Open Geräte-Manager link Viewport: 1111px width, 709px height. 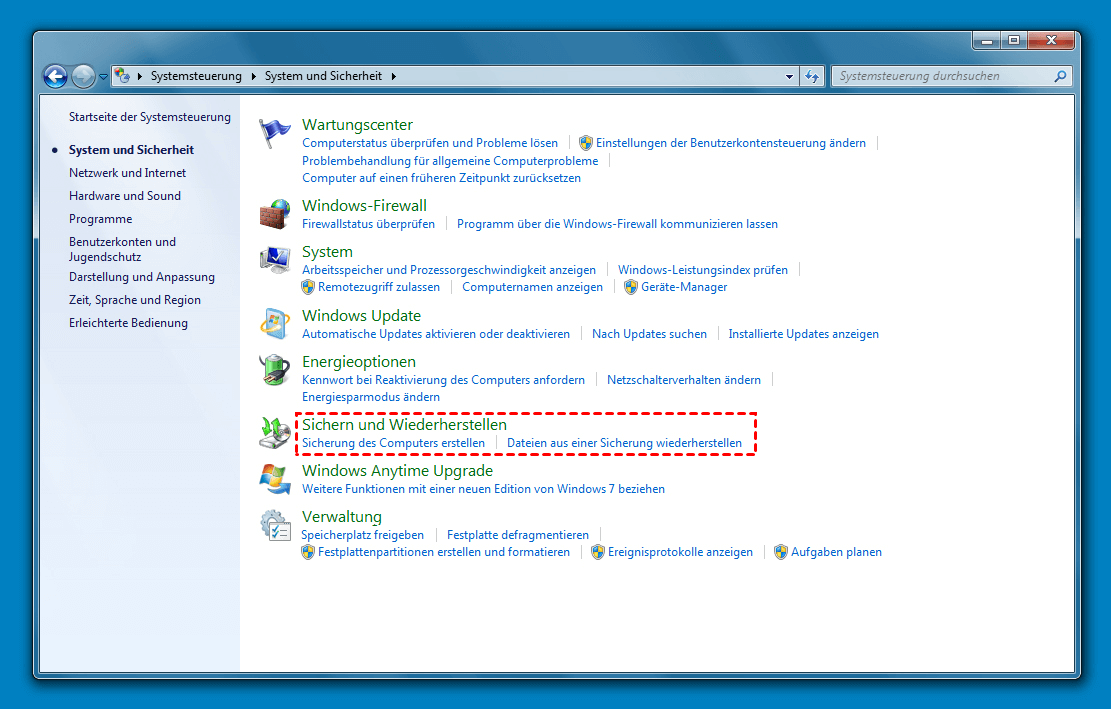coord(684,287)
